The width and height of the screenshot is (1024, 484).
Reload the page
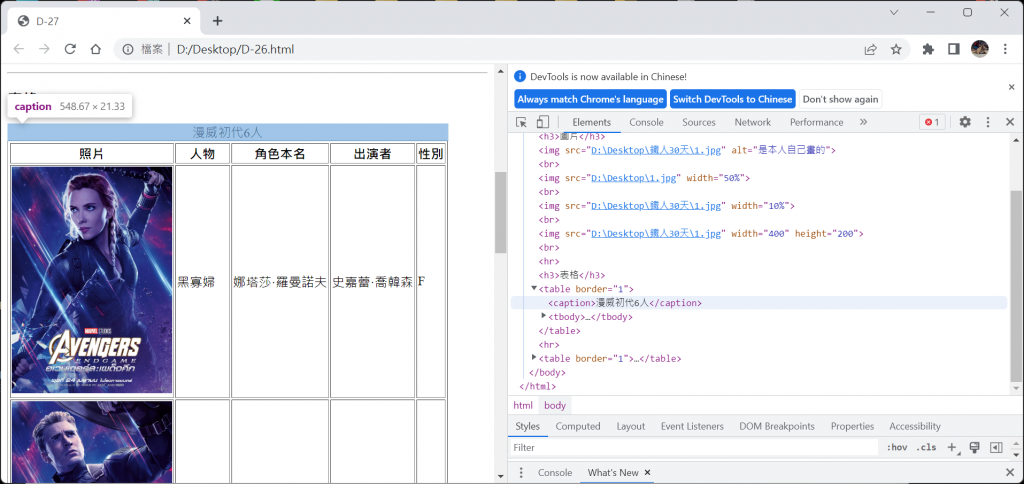71,49
